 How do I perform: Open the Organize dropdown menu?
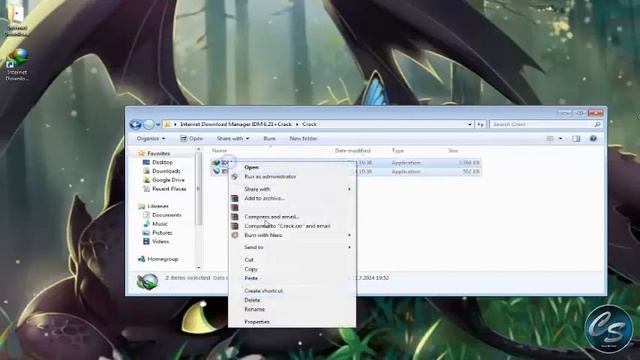point(151,139)
